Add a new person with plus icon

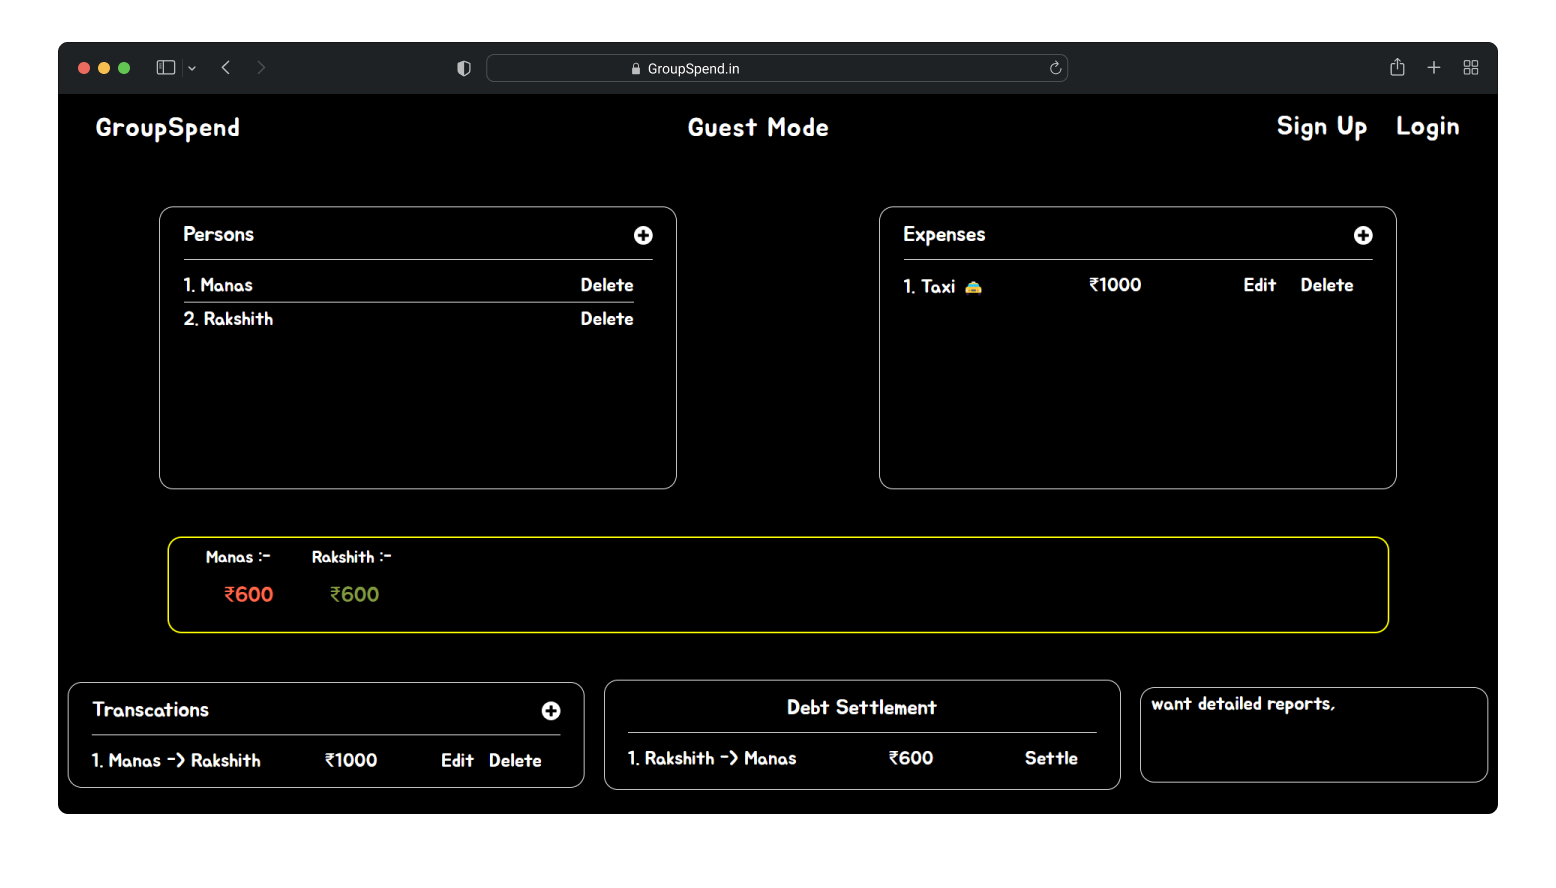pos(643,235)
